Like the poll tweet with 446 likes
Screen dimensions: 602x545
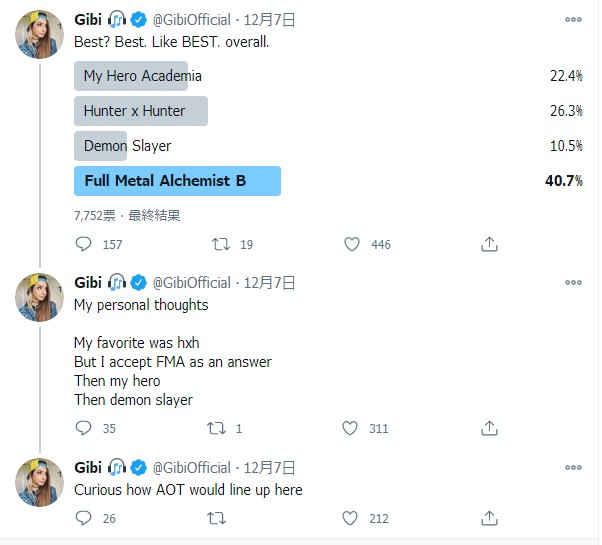351,244
